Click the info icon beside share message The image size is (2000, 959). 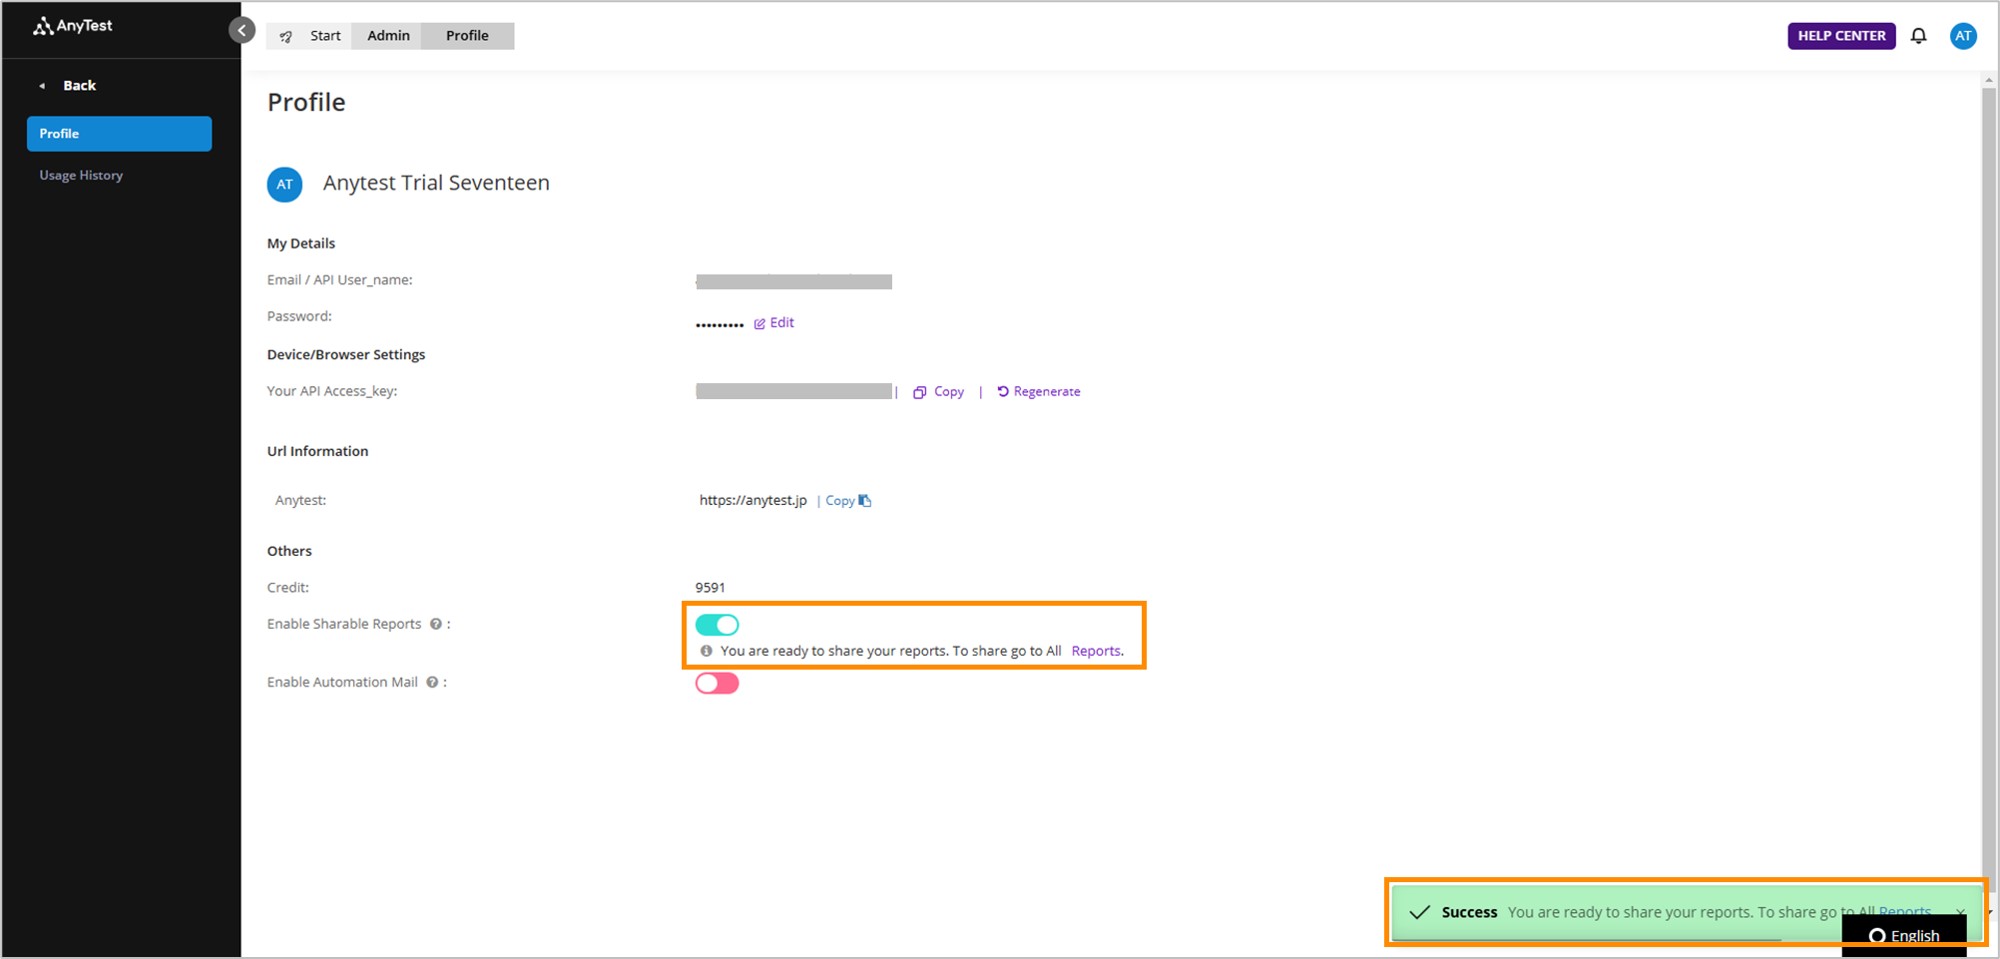[706, 651]
